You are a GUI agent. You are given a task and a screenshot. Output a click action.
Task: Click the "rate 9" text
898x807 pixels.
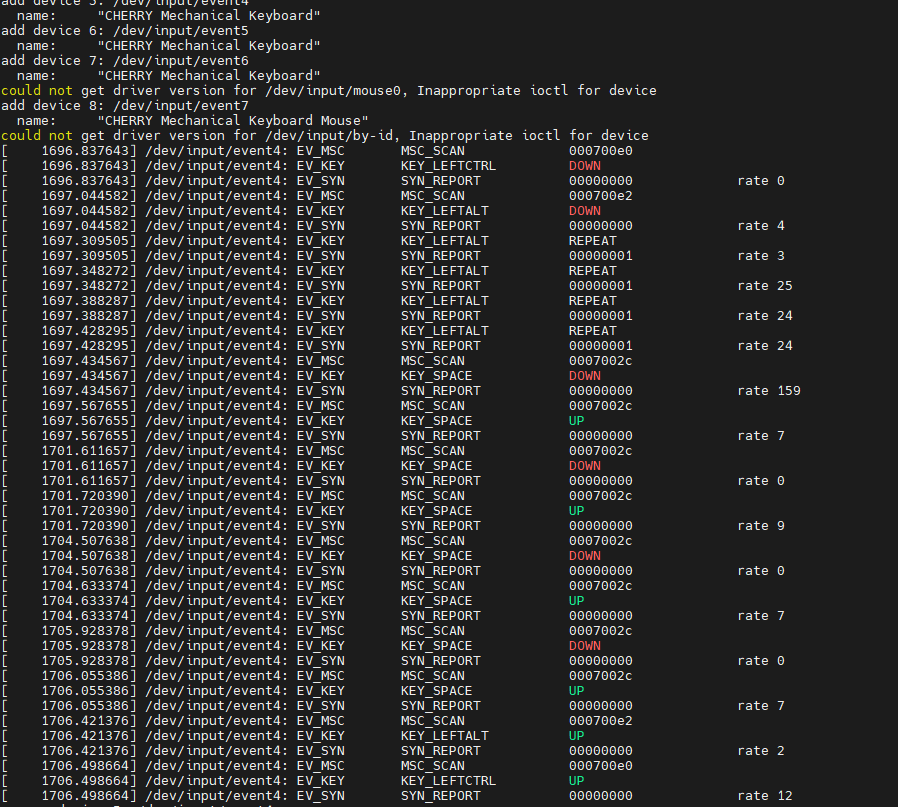(x=761, y=526)
